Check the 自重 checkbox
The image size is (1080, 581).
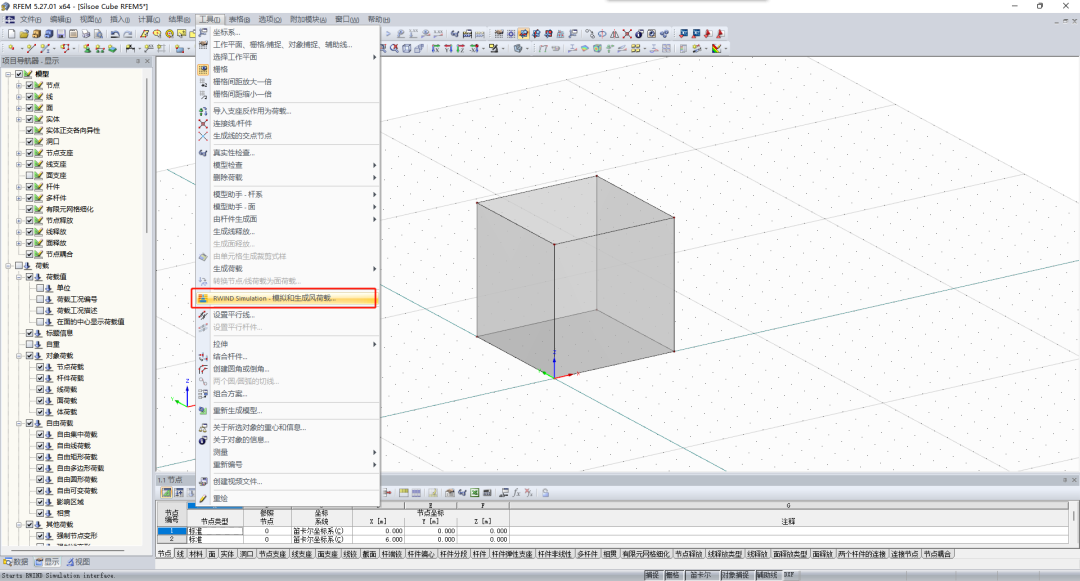(x=30, y=344)
